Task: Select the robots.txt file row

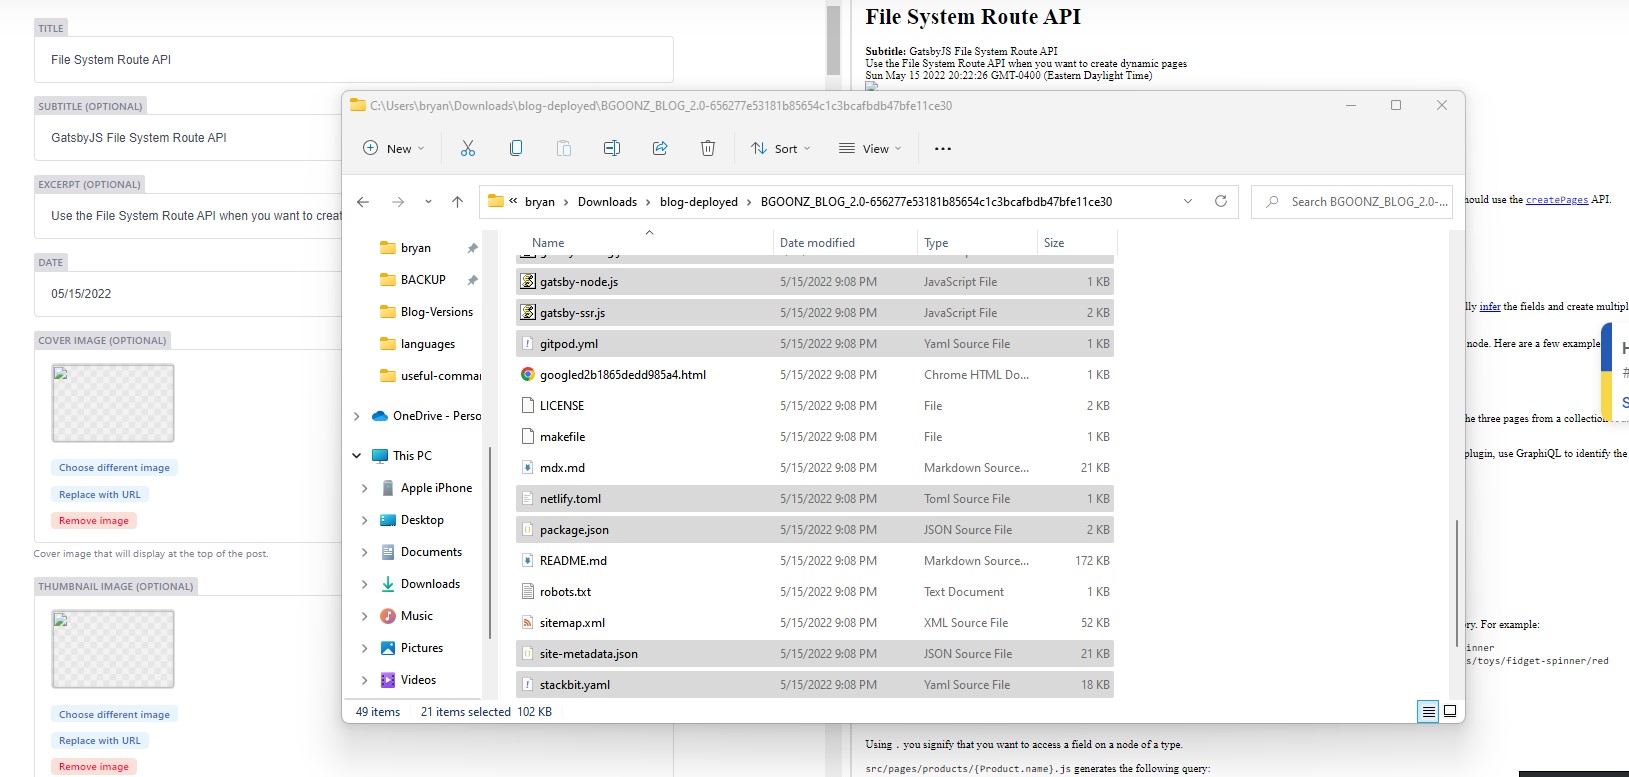Action: (x=815, y=592)
